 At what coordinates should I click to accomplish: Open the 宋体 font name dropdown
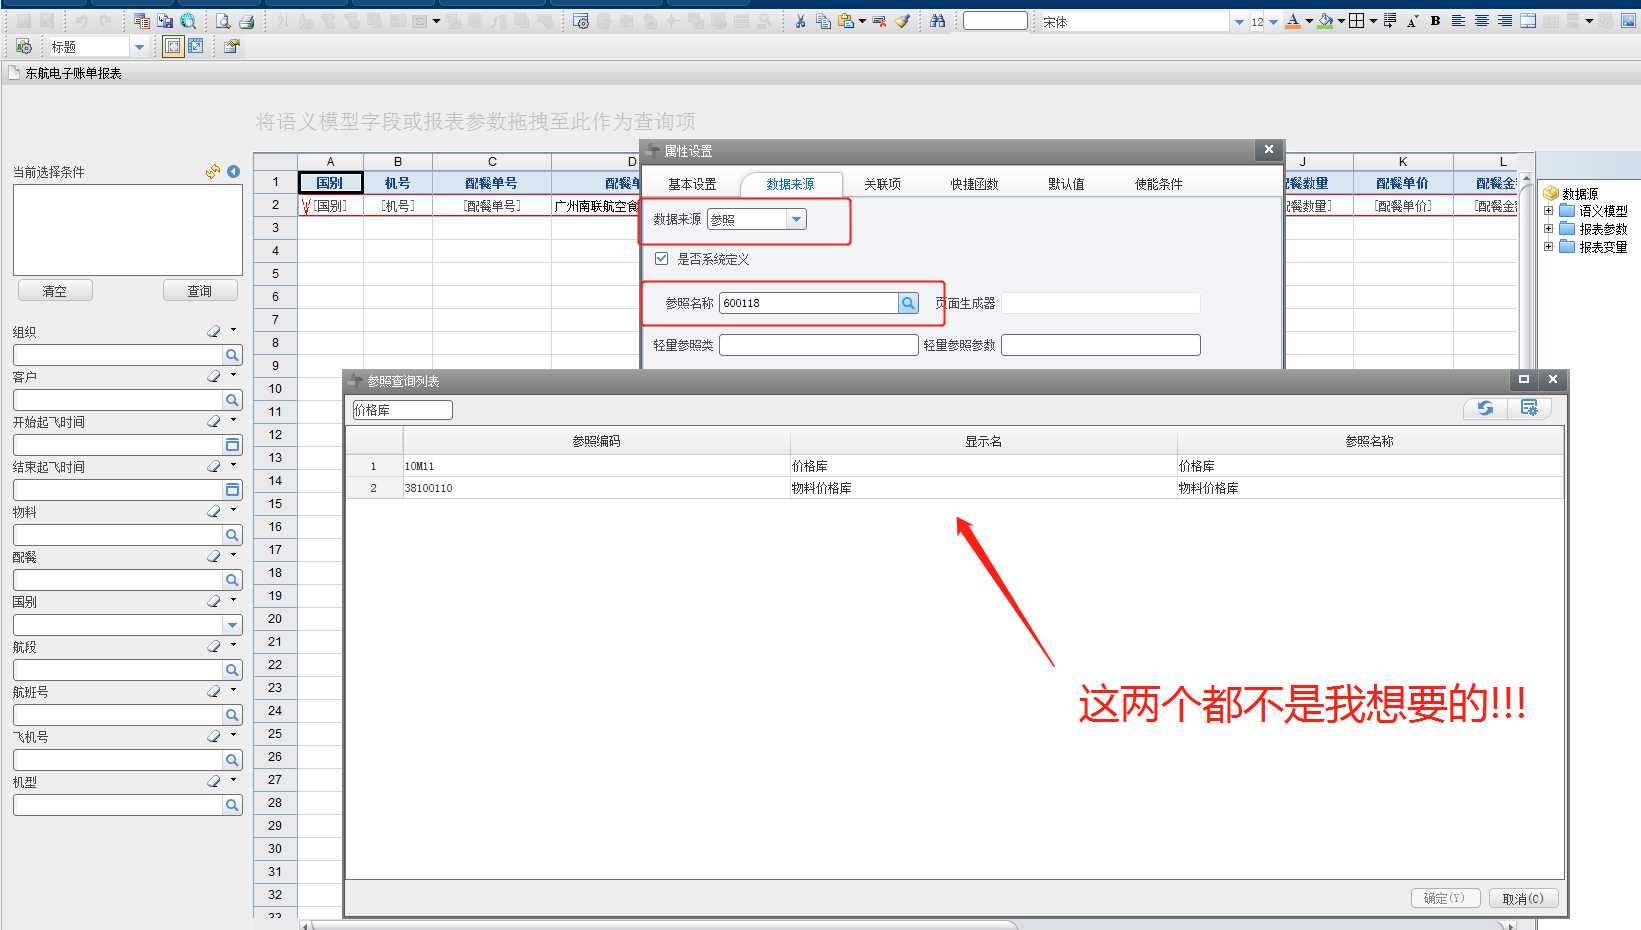click(1239, 22)
